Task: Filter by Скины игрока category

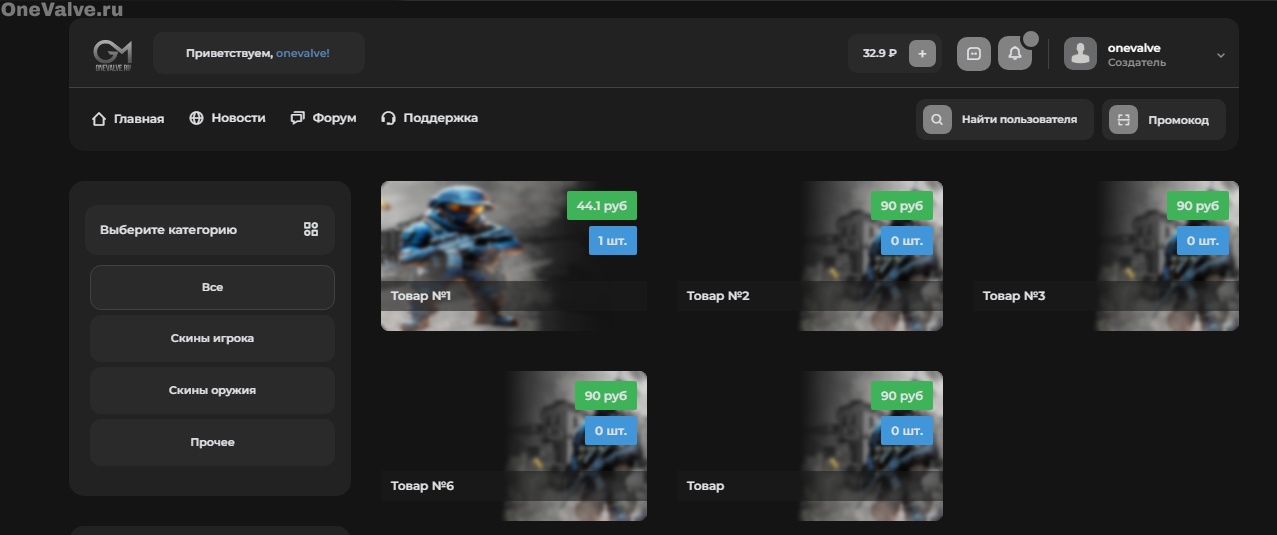Action: (x=212, y=339)
